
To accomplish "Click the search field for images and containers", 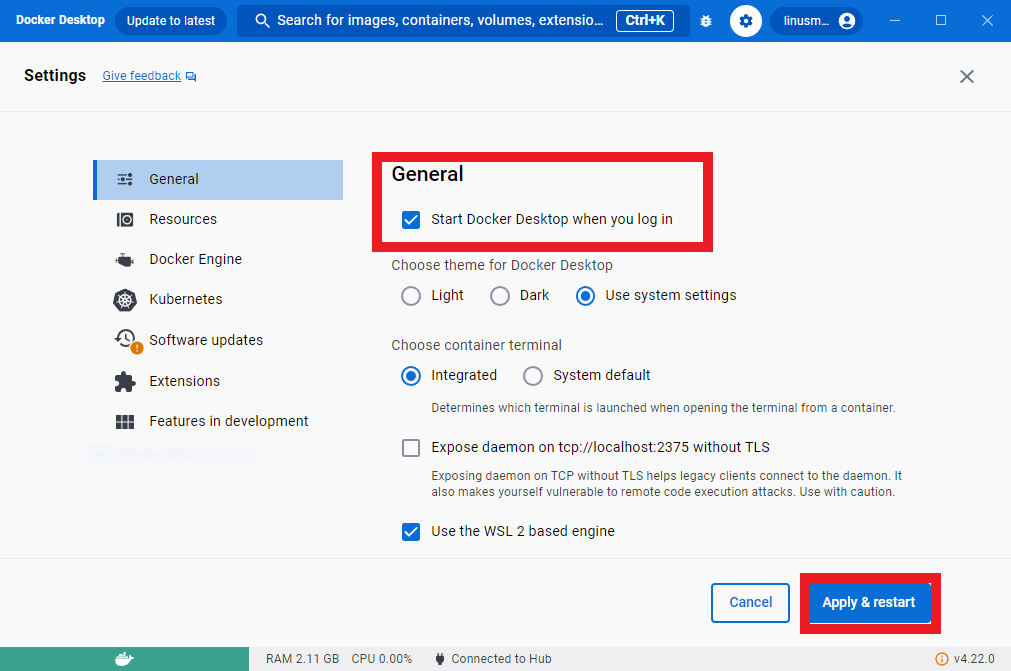I will click(463, 21).
